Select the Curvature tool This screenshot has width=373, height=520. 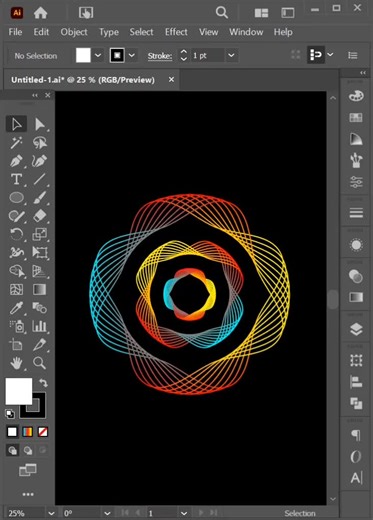click(40, 161)
